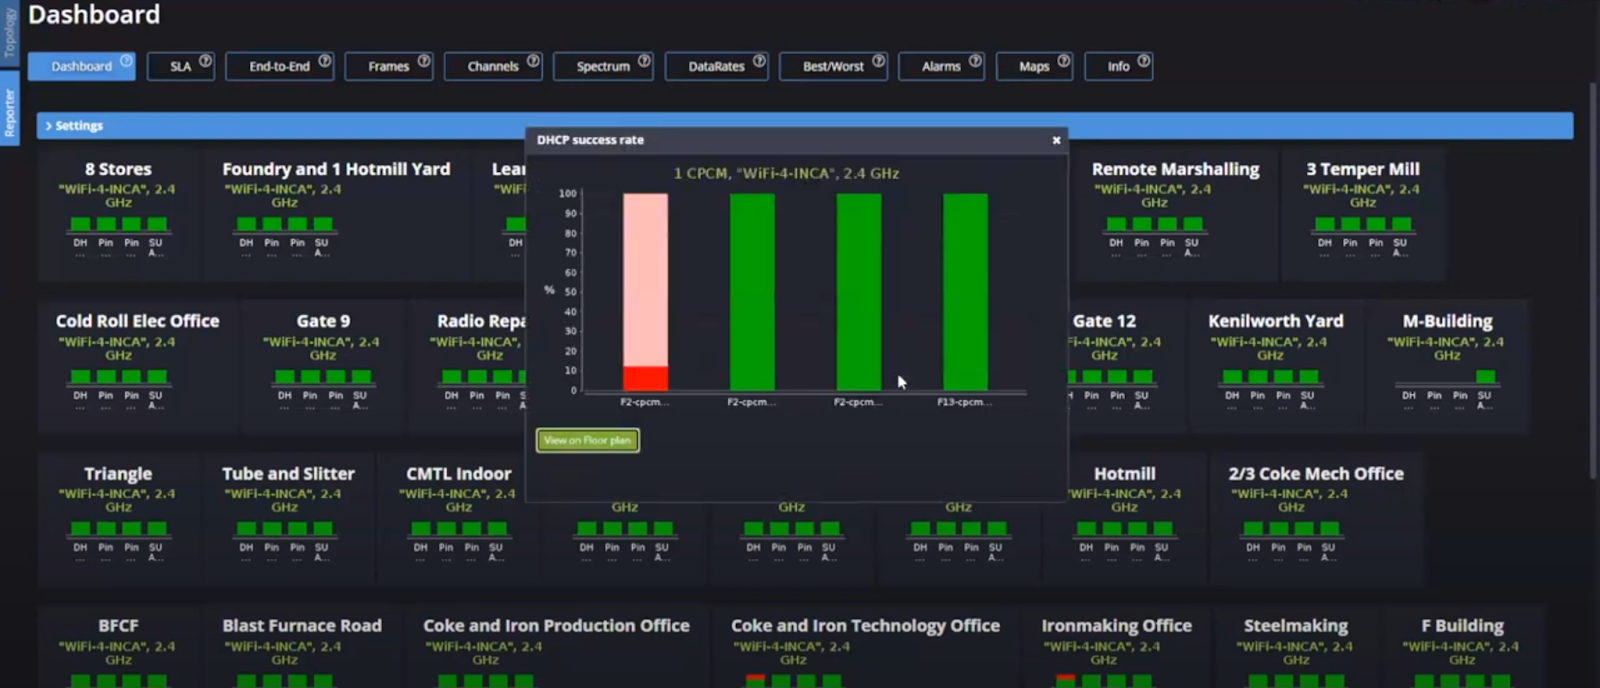Open the Reporter side tab
The image size is (1600, 688).
point(9,113)
